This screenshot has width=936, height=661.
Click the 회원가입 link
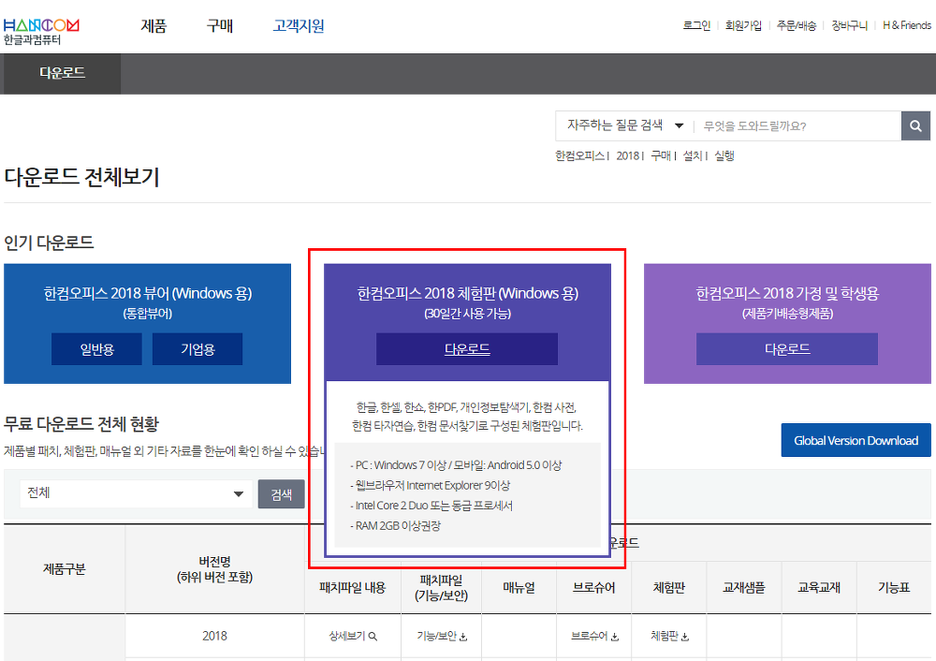[x=743, y=25]
